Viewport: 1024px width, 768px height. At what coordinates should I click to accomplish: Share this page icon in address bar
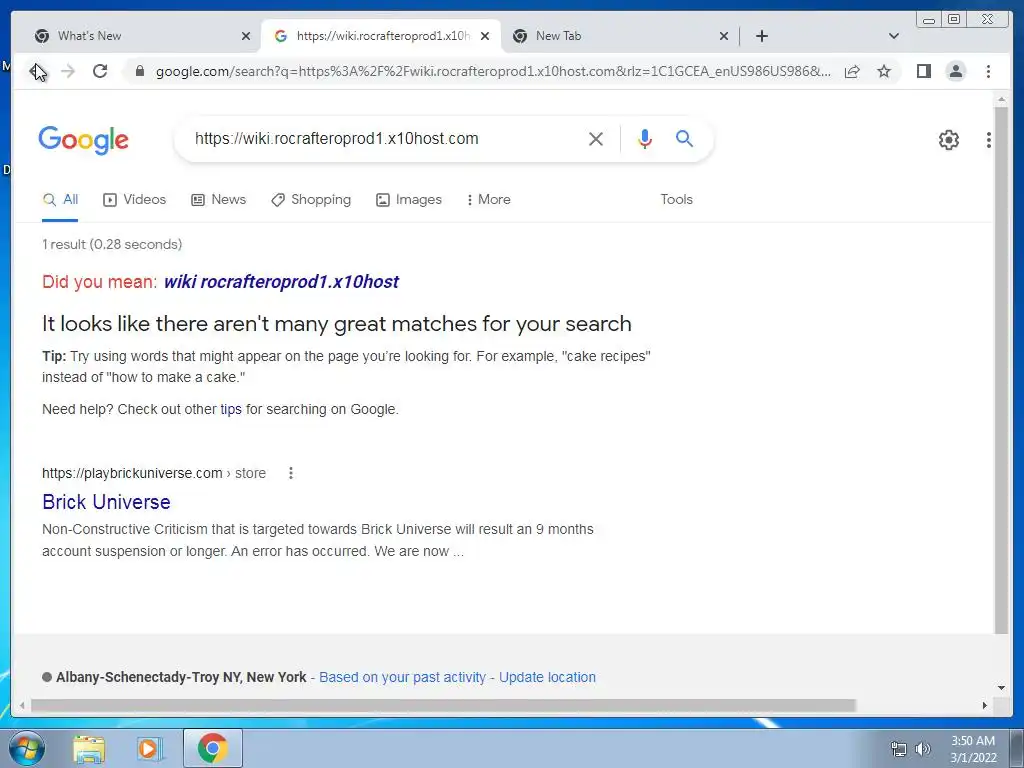852,71
